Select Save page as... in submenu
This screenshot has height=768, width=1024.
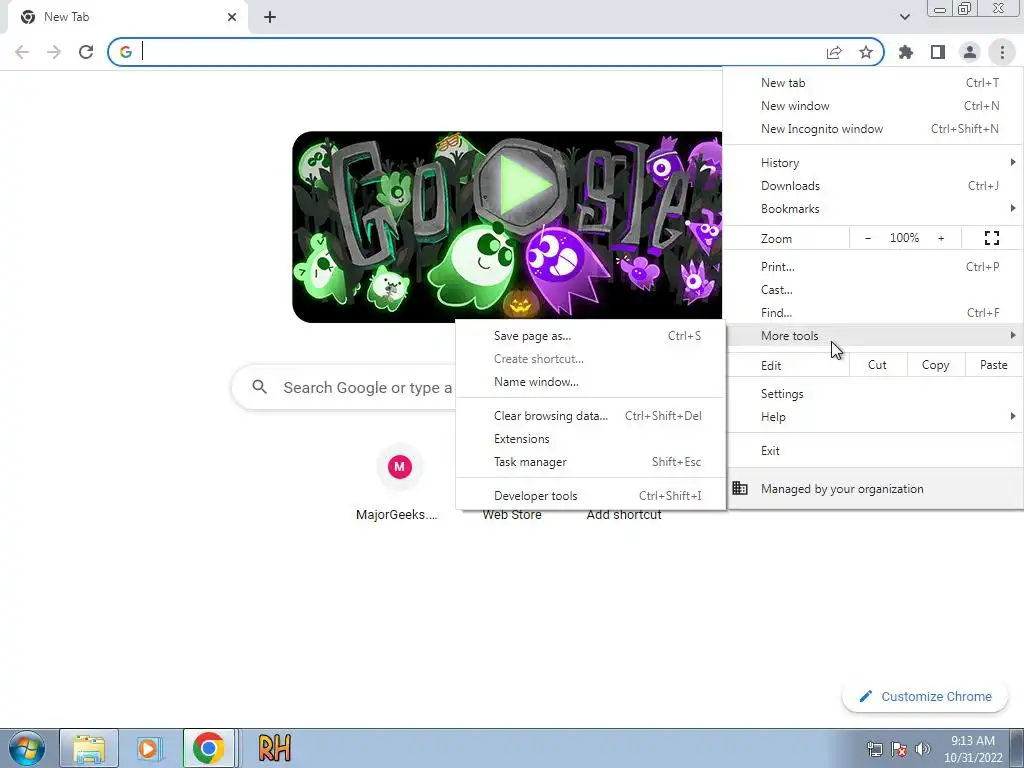pyautogui.click(x=590, y=336)
